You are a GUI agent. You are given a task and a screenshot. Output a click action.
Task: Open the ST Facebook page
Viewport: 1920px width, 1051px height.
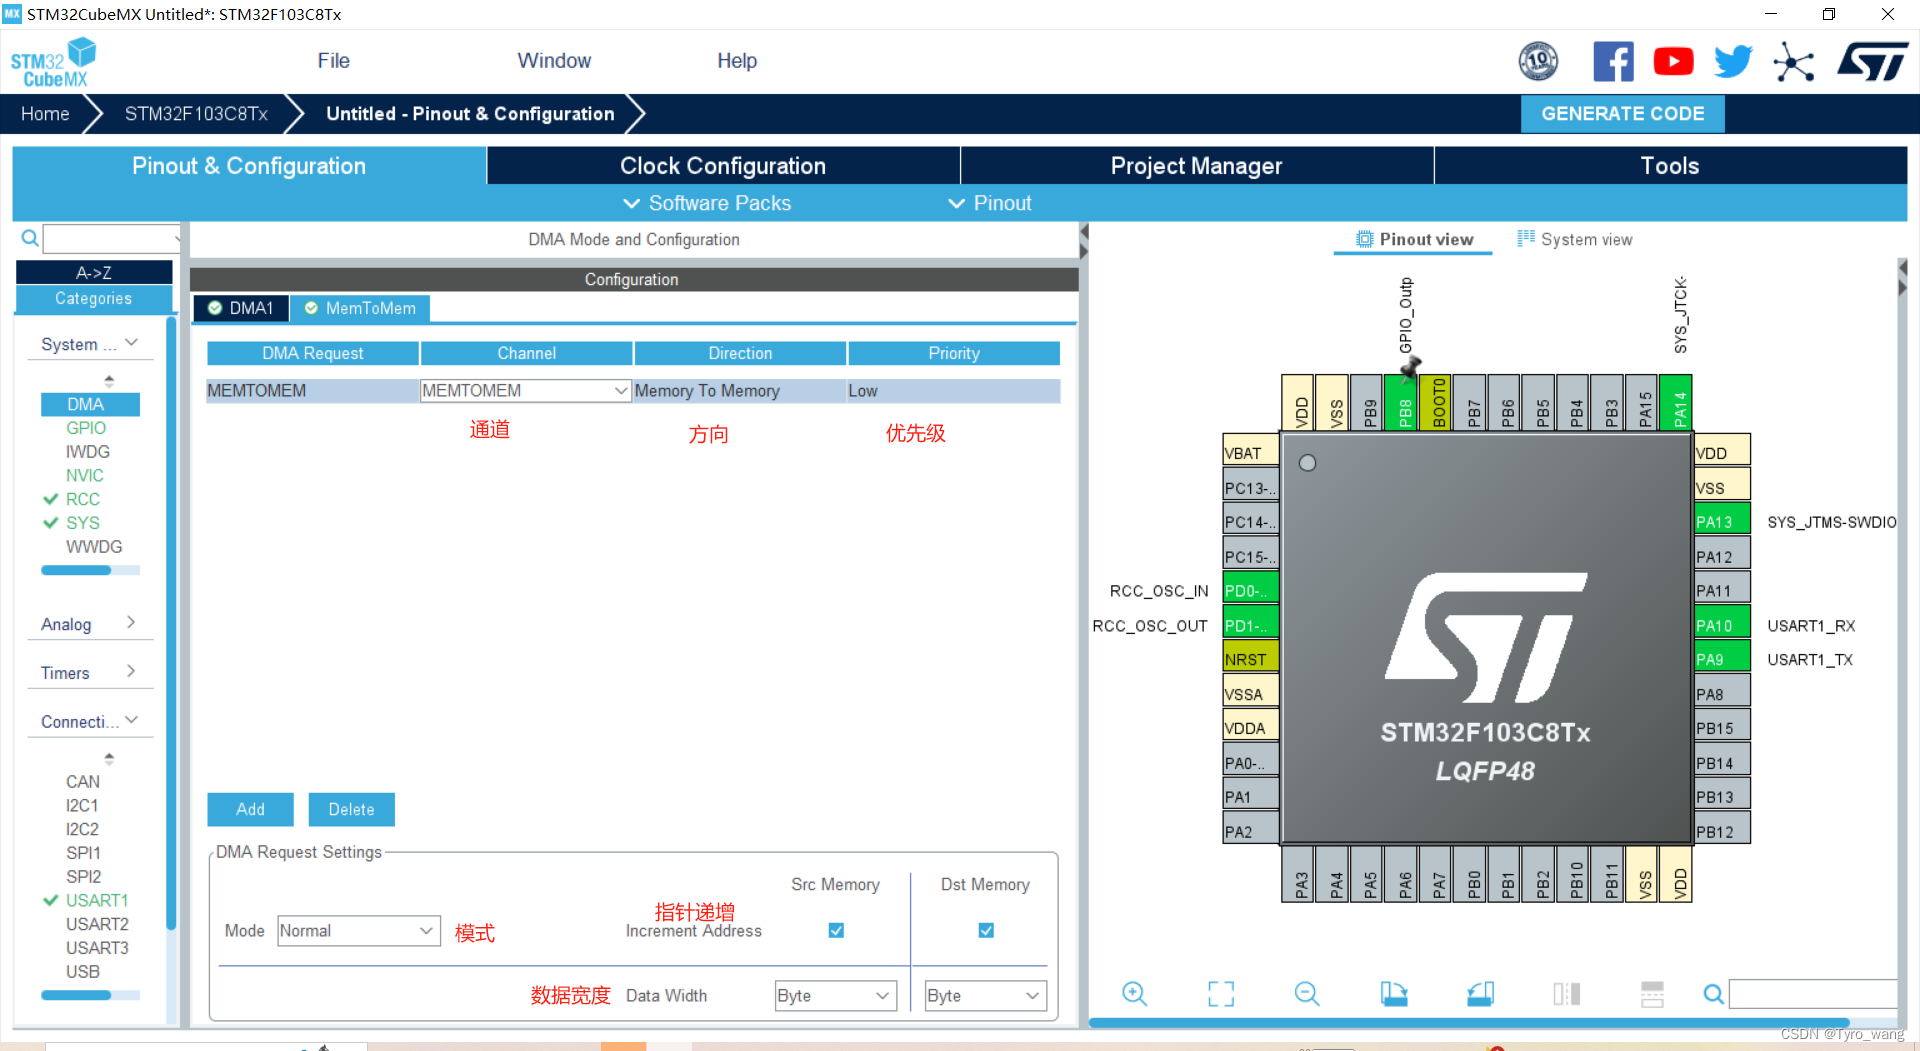(x=1613, y=61)
